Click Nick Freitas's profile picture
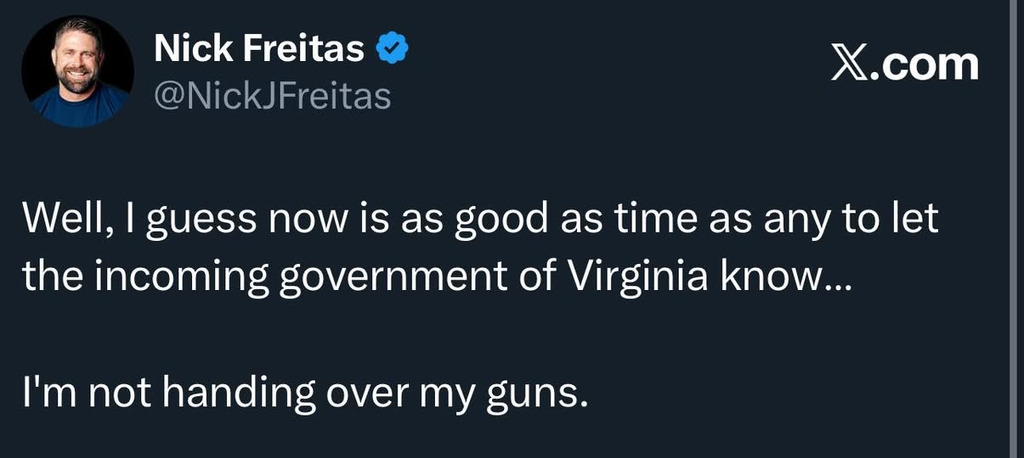 click(x=78, y=71)
